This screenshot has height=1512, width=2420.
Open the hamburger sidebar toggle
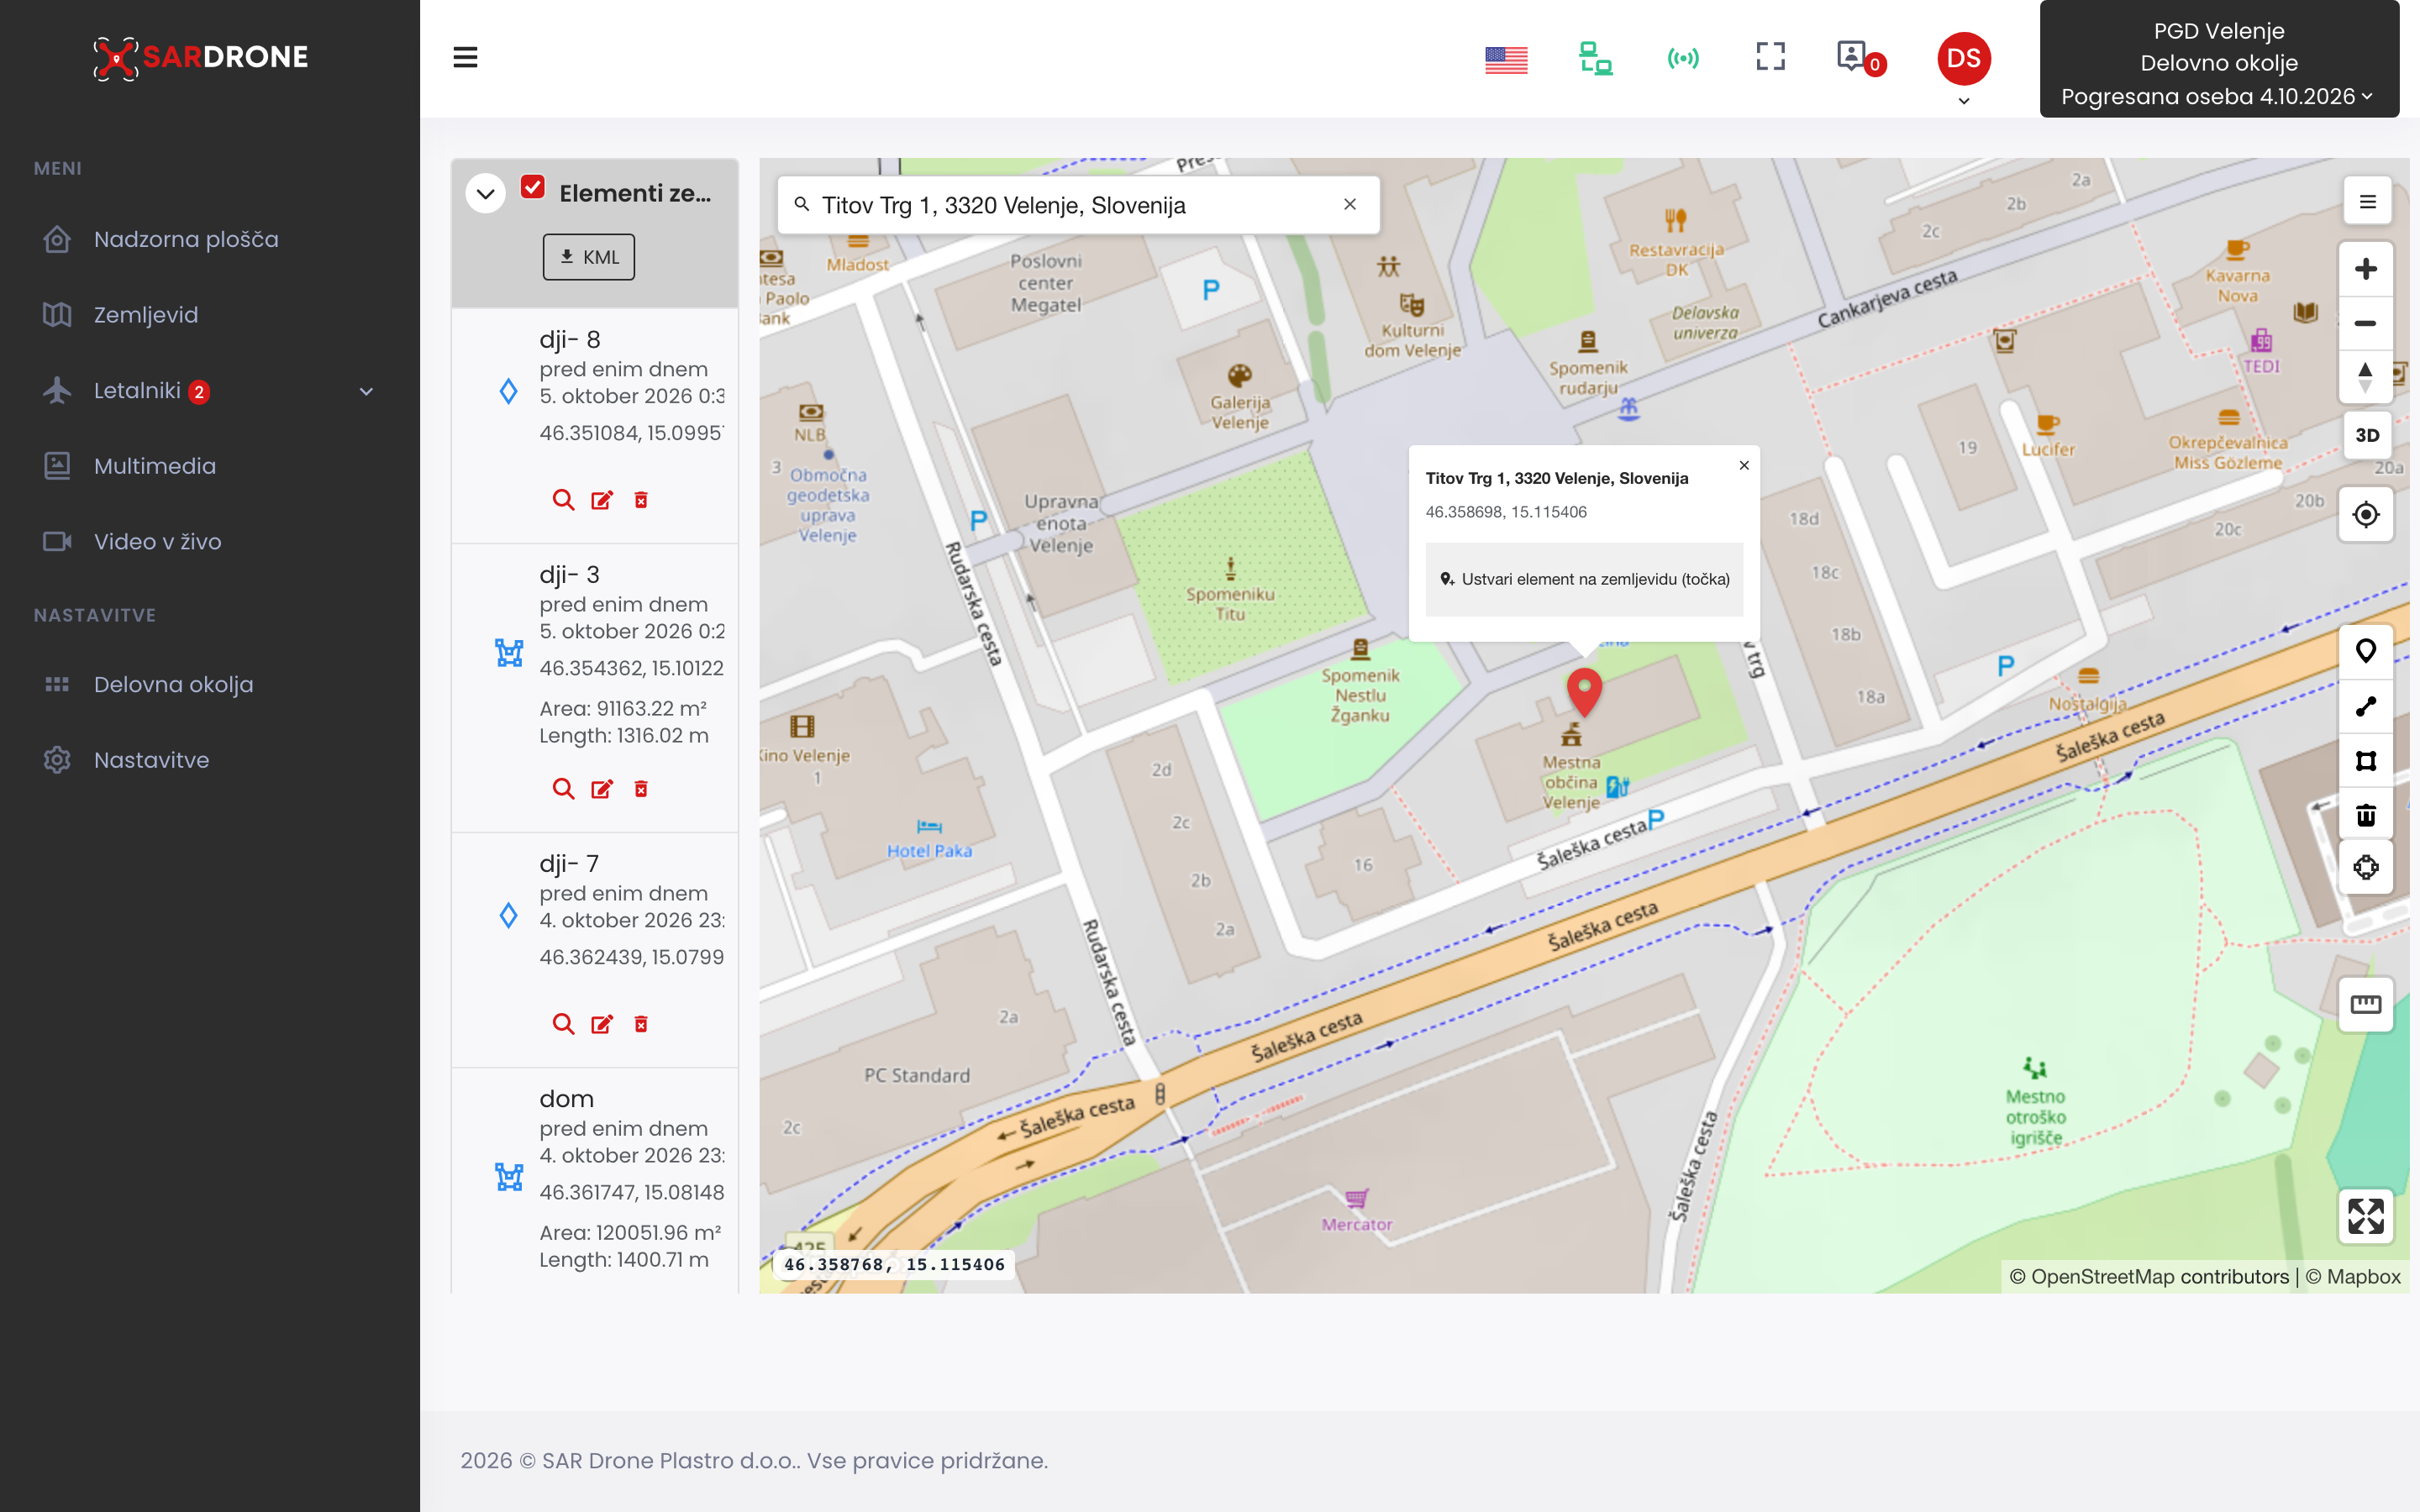coord(465,57)
